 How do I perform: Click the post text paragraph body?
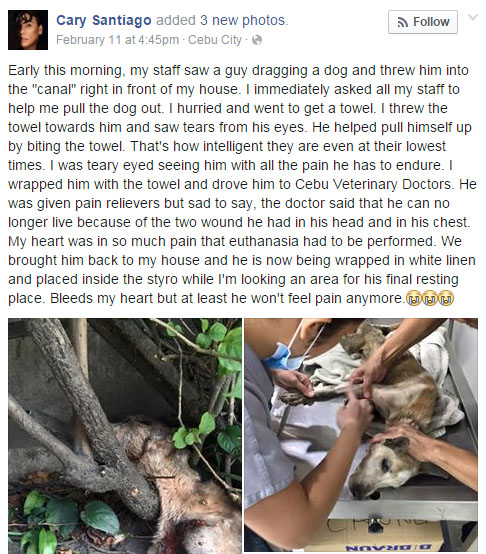pos(242,184)
